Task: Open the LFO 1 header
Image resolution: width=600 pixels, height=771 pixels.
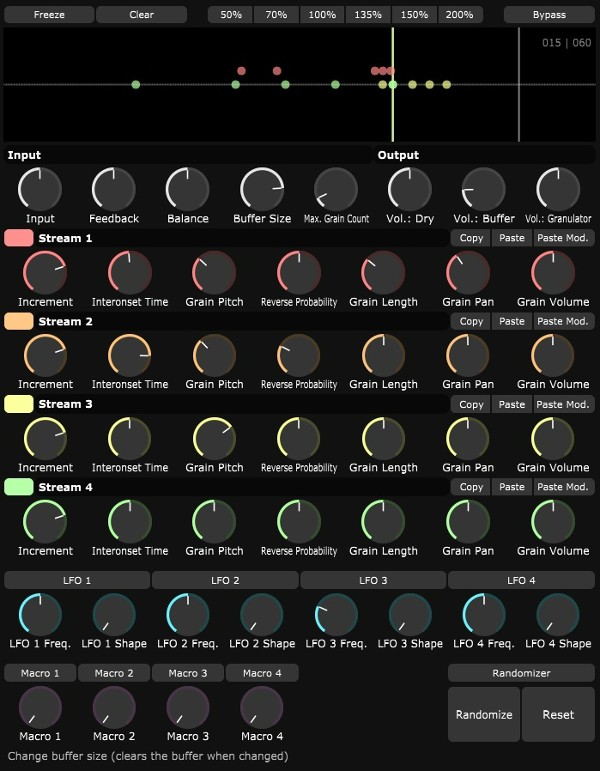Action: pos(77,580)
